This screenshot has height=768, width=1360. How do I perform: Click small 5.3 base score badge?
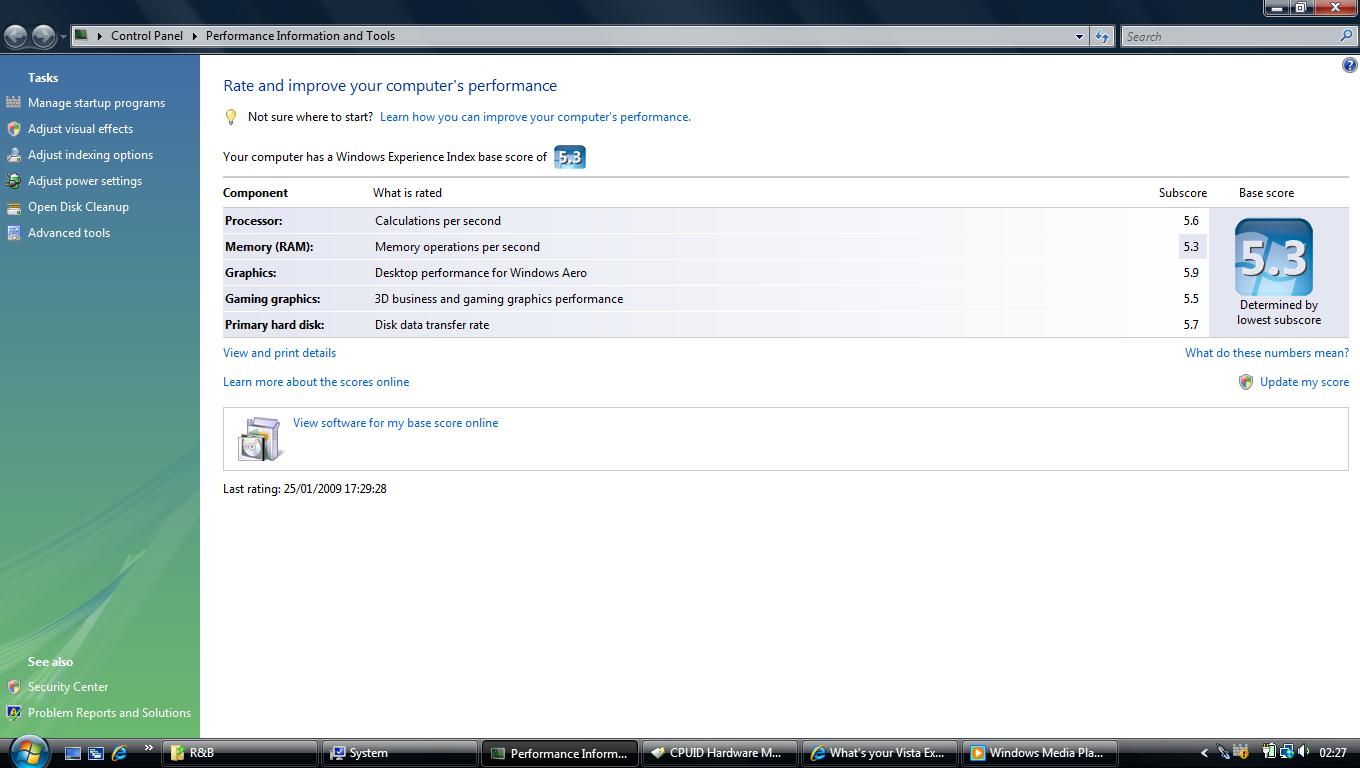click(x=570, y=157)
